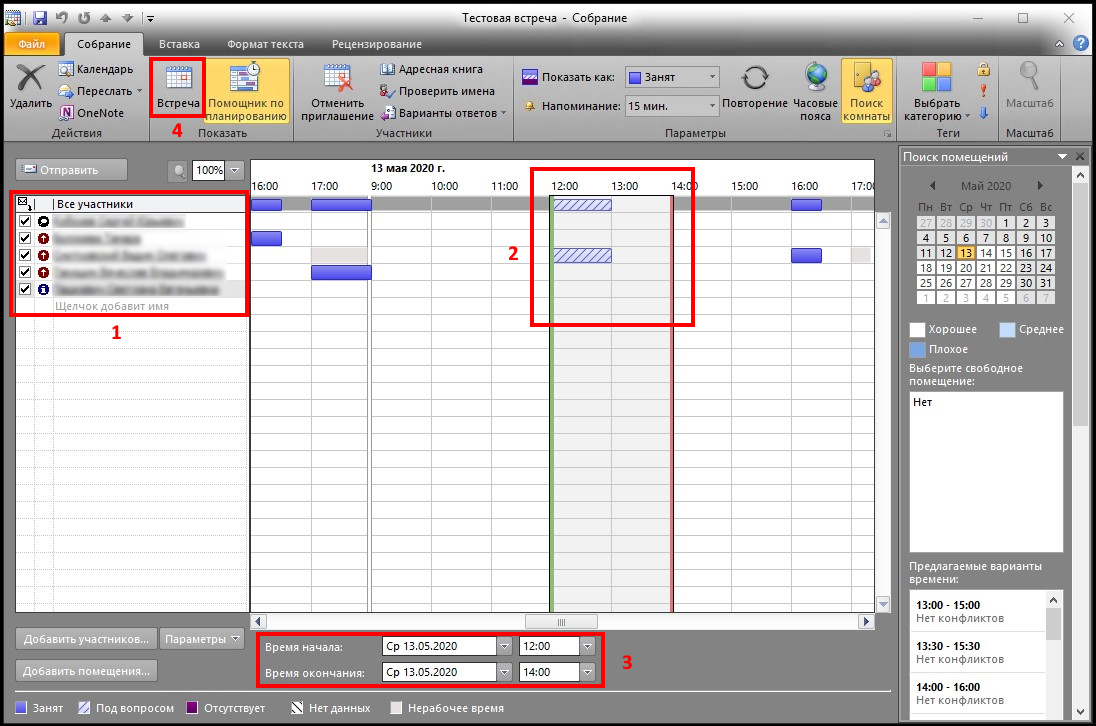Send to OneNote

coord(92,113)
